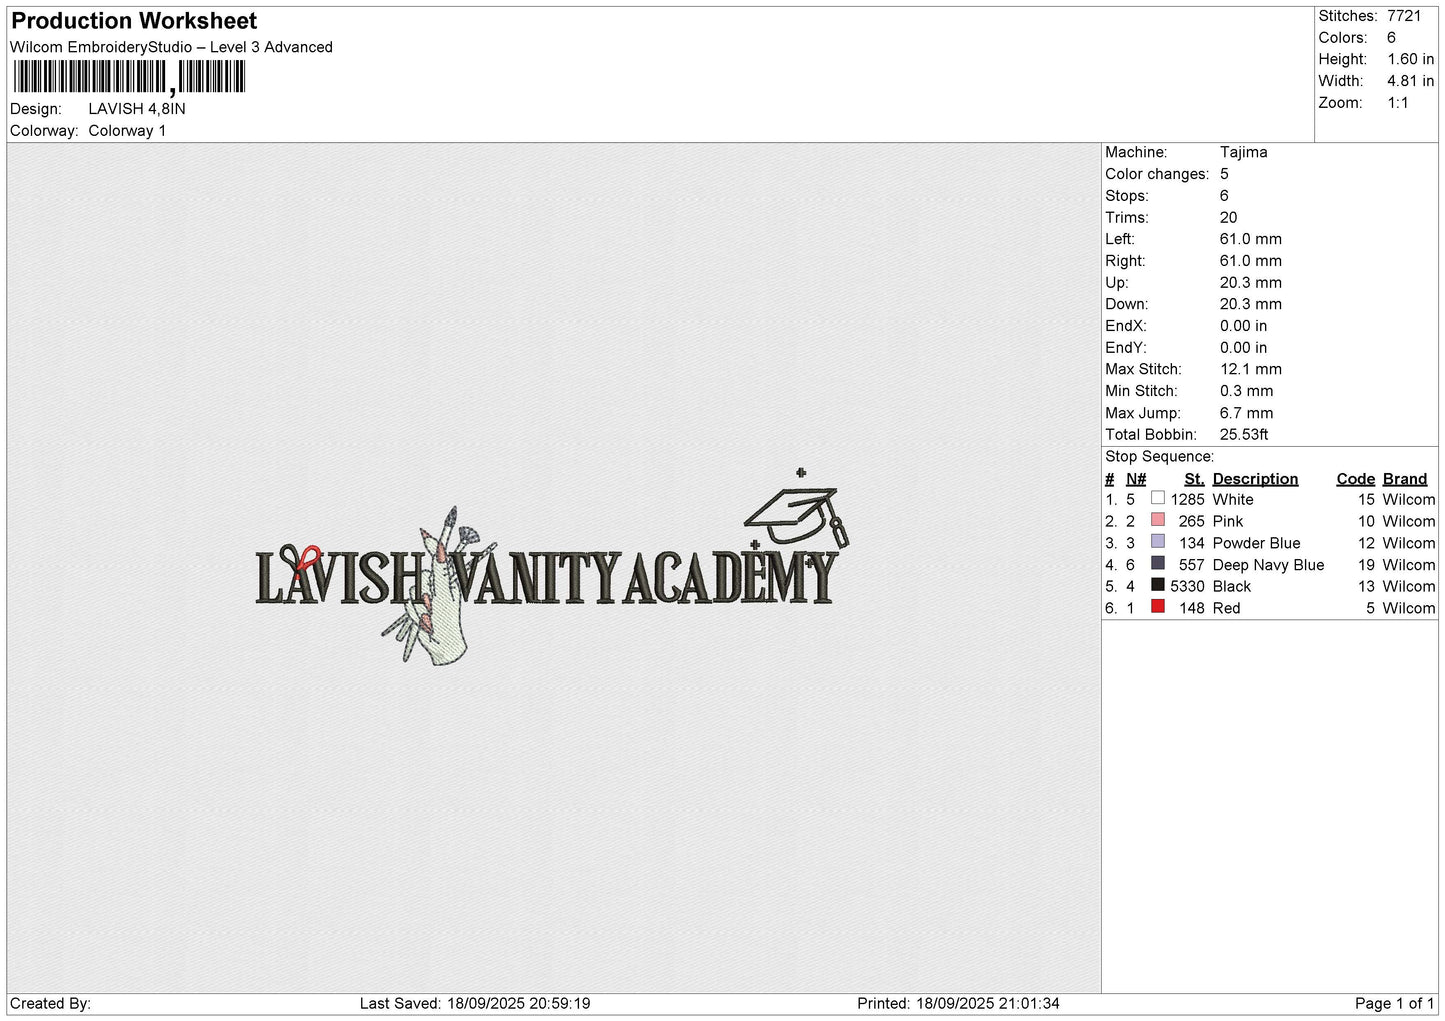
Task: Click the 'Last Saved: 18/09/2025 20:59:19' text
Action: (x=475, y=1004)
